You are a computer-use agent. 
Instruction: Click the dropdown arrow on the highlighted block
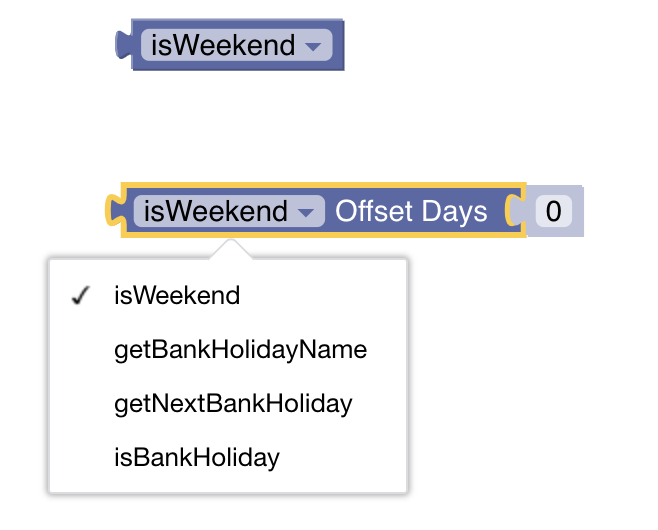pos(306,212)
